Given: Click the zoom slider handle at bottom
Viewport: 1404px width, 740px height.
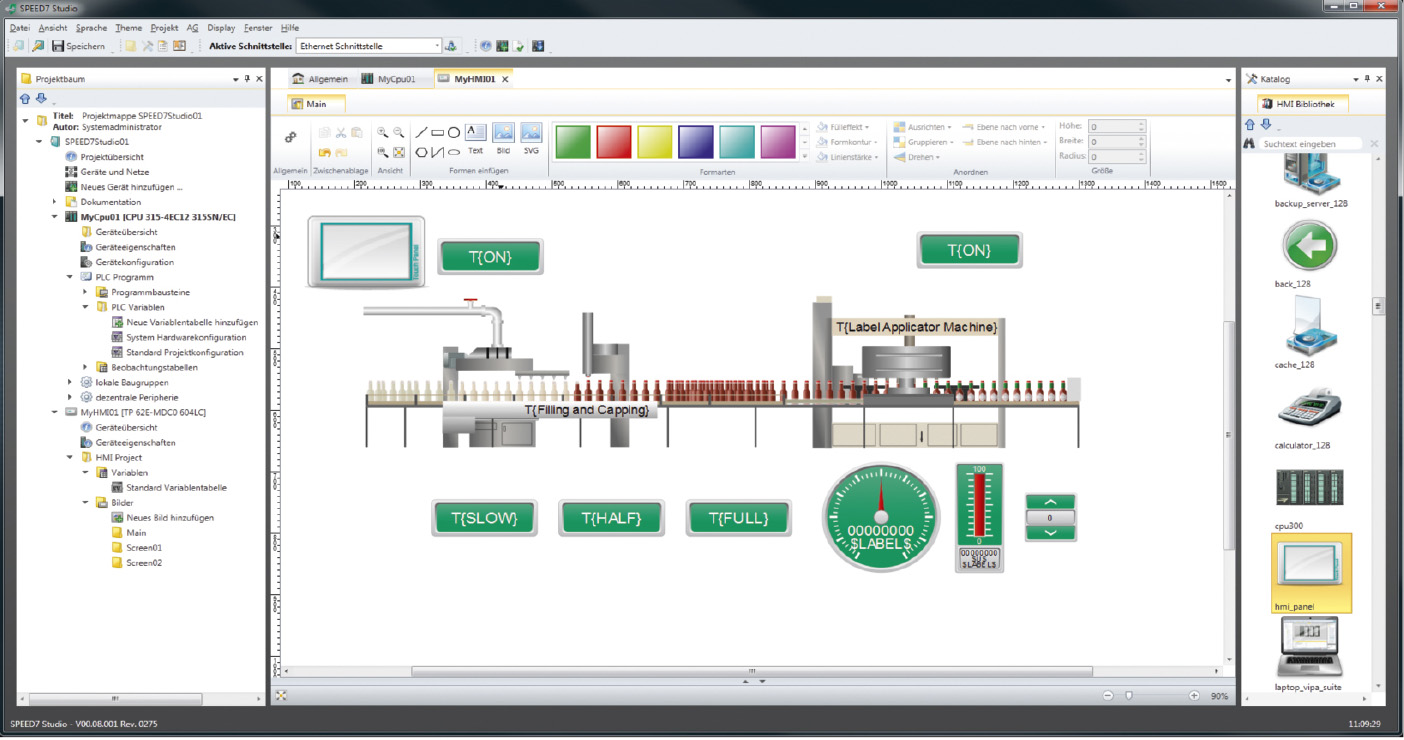Looking at the screenshot, I should [x=1129, y=696].
